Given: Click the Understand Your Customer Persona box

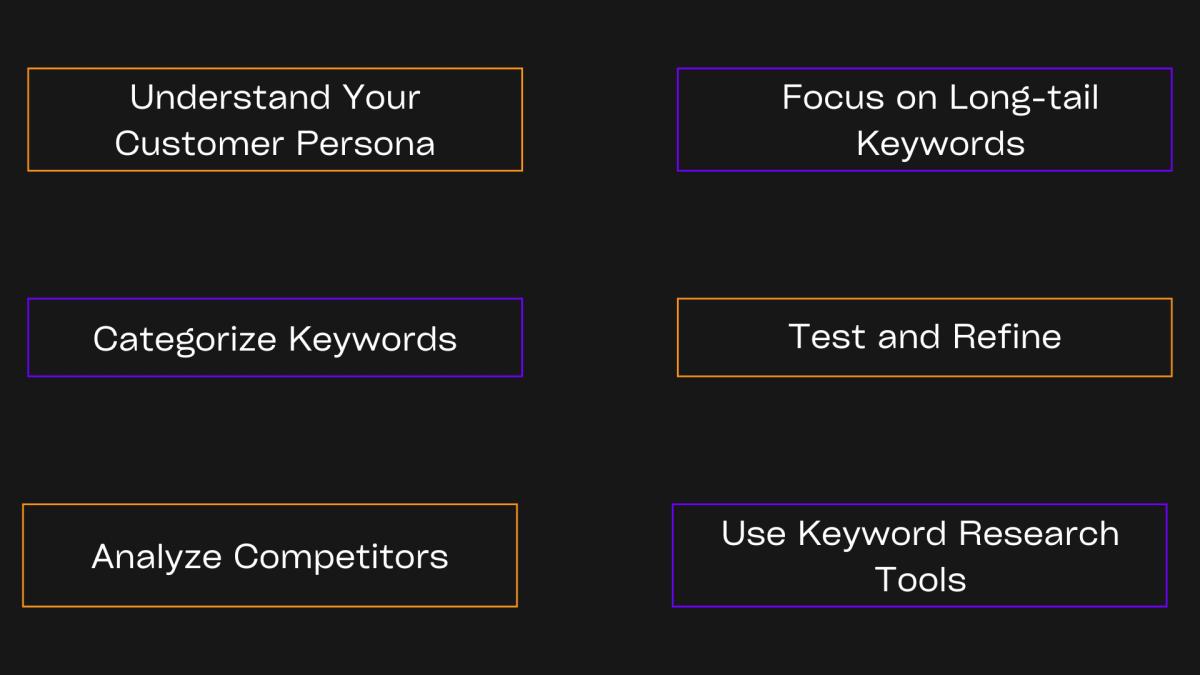Looking at the screenshot, I should (275, 120).
